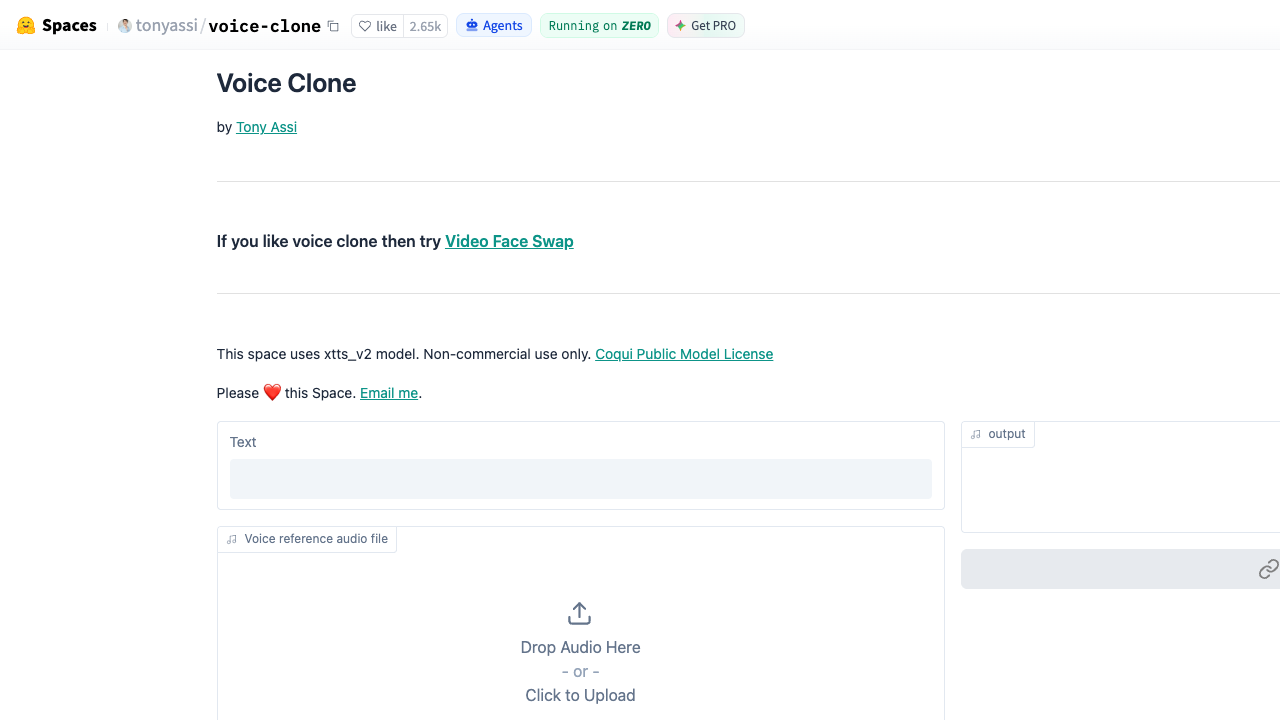
Task: Click the robot icon in Agents button
Action: tap(472, 26)
